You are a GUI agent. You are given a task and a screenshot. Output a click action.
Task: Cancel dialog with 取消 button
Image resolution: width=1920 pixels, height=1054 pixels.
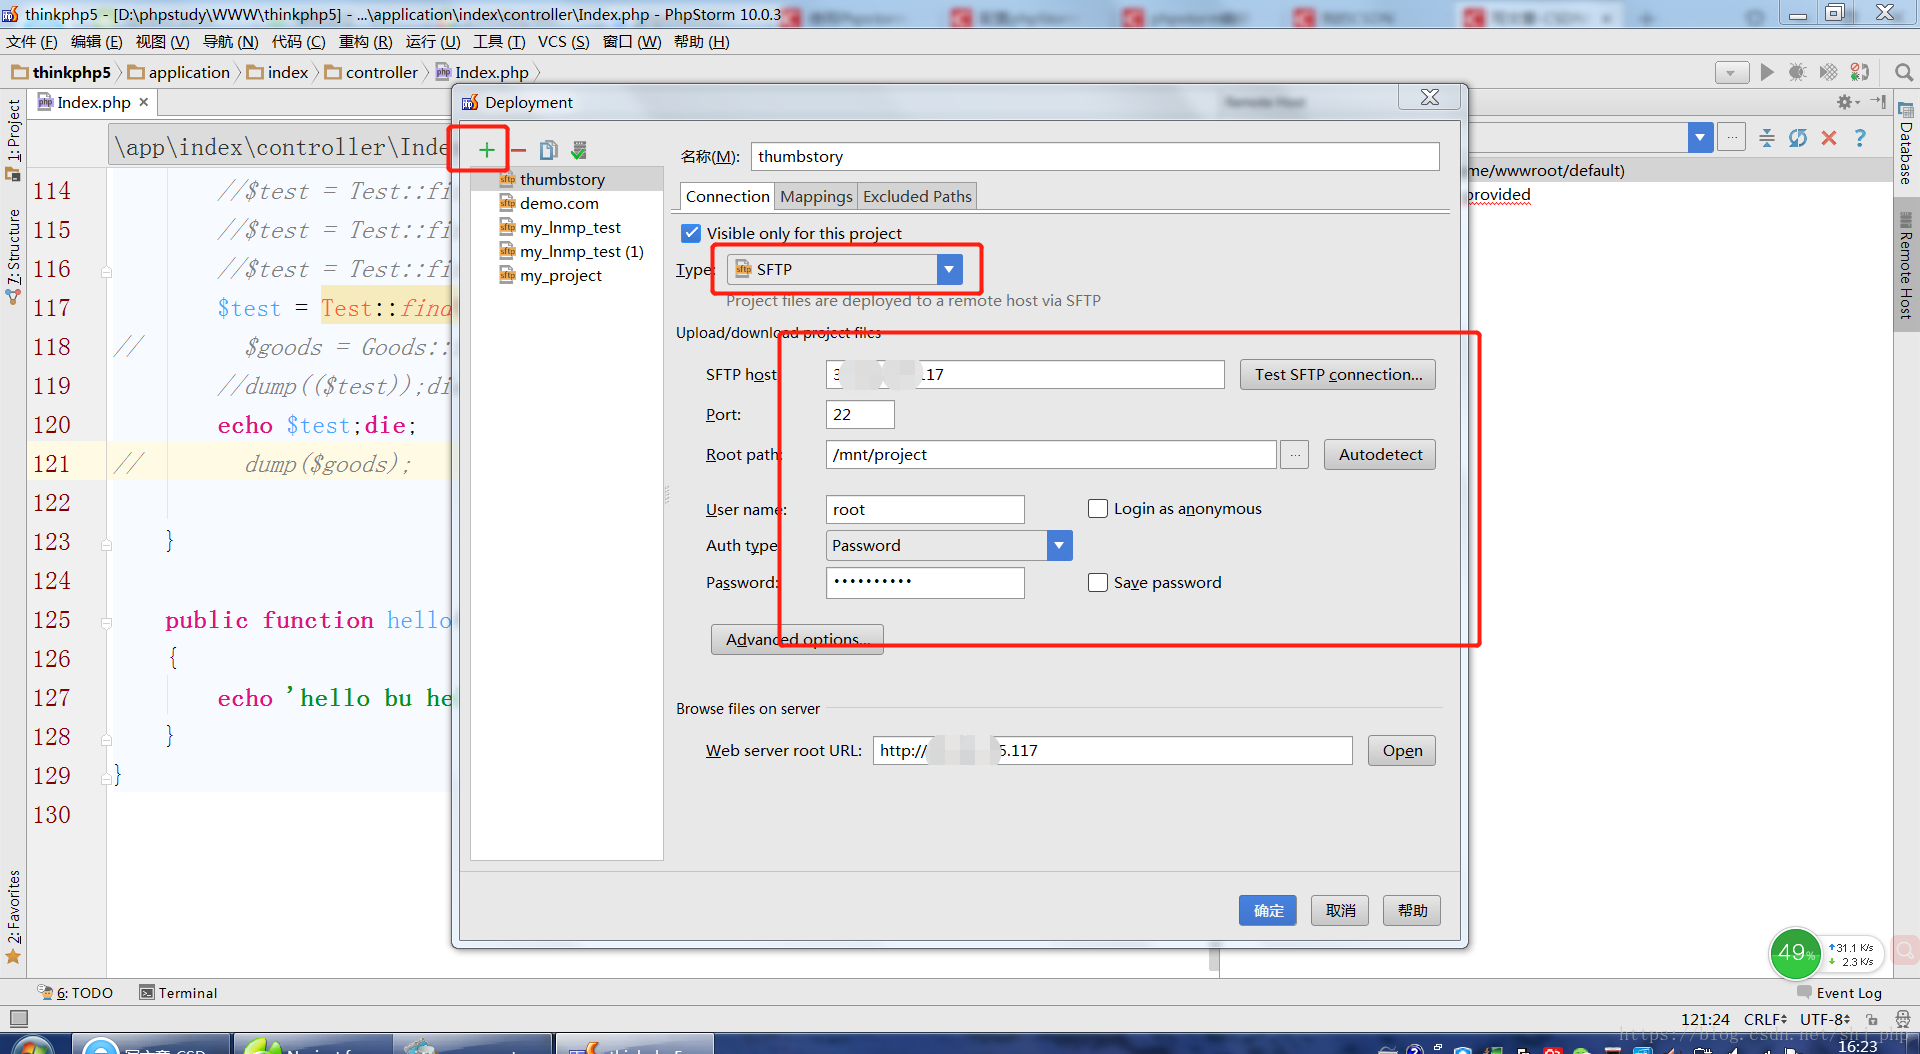[1340, 911]
